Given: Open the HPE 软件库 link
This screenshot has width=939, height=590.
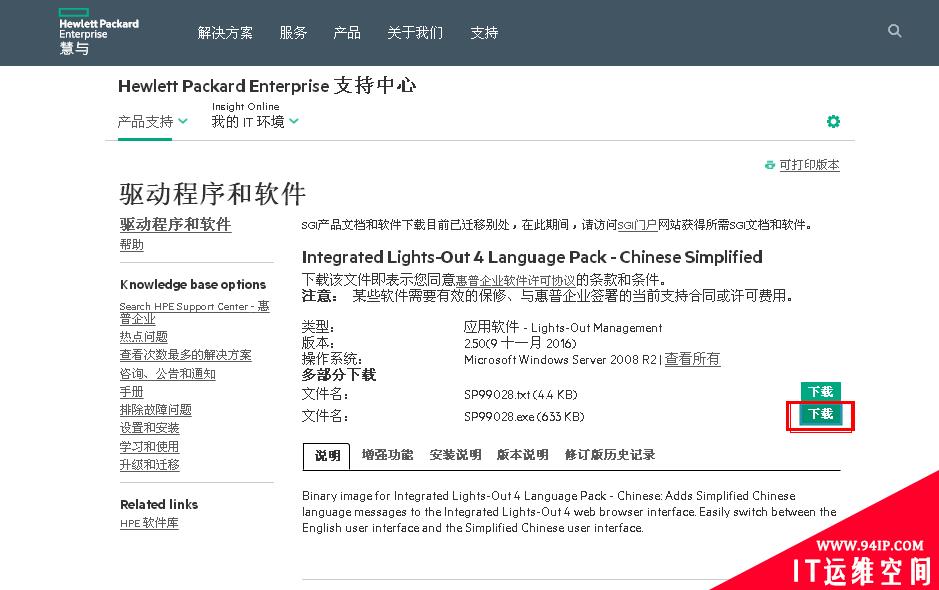Looking at the screenshot, I should click(x=149, y=523).
